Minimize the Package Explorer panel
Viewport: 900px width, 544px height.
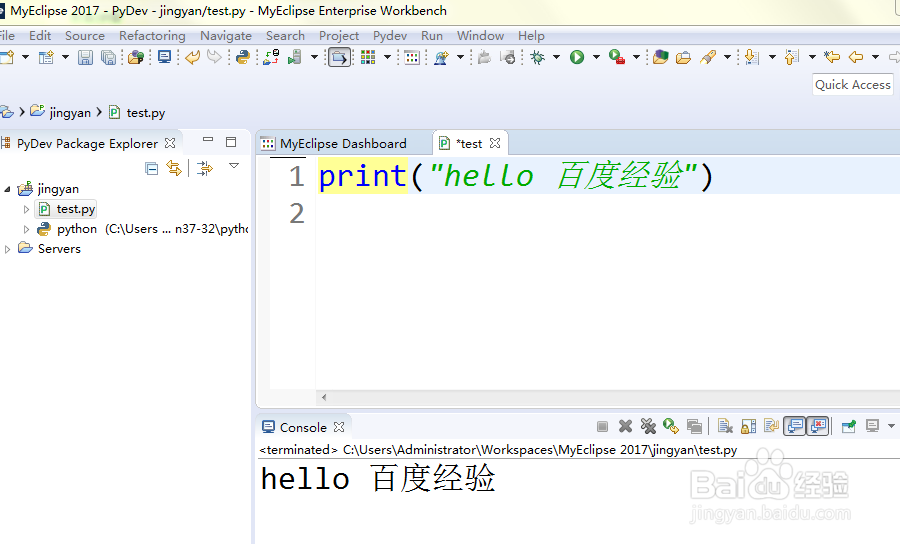tap(208, 140)
